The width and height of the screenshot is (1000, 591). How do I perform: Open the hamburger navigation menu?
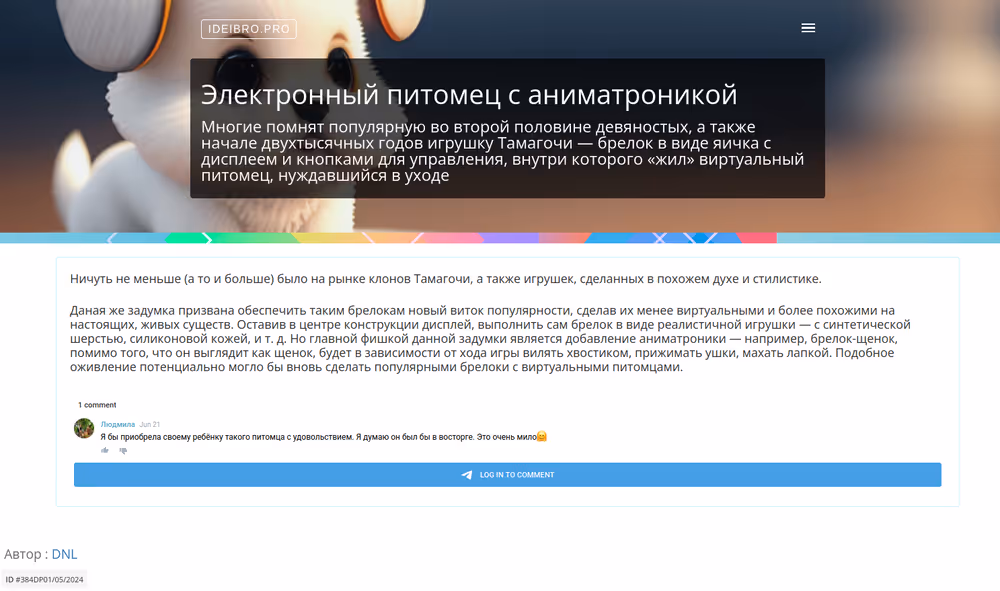[x=808, y=28]
